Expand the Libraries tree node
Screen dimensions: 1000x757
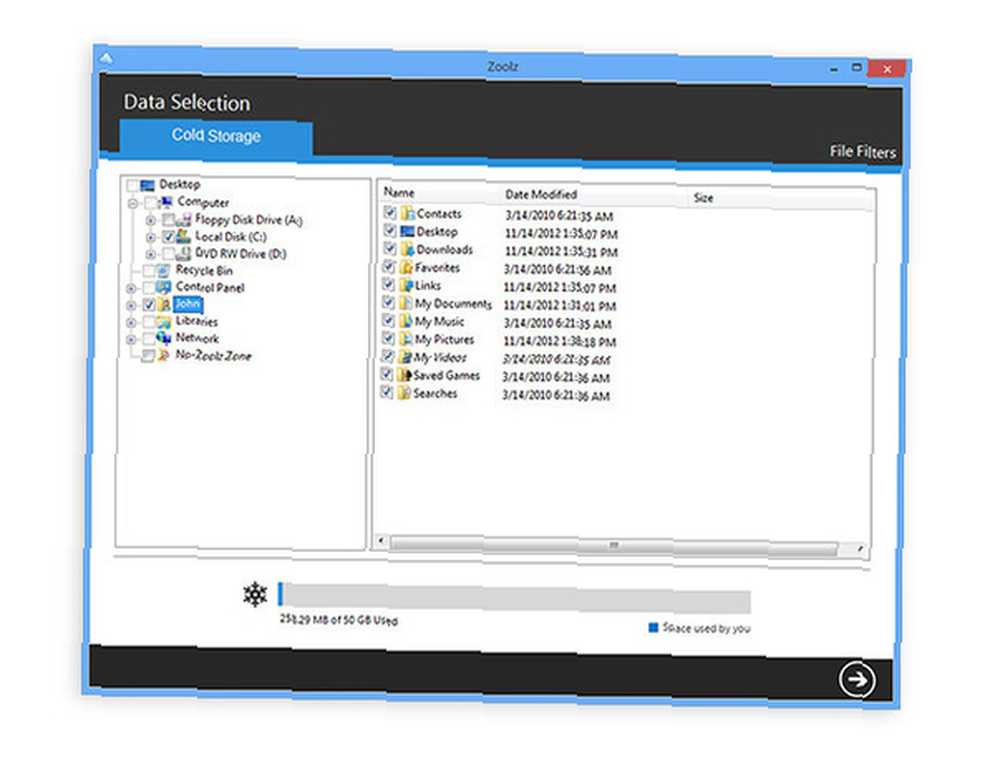click(x=131, y=323)
